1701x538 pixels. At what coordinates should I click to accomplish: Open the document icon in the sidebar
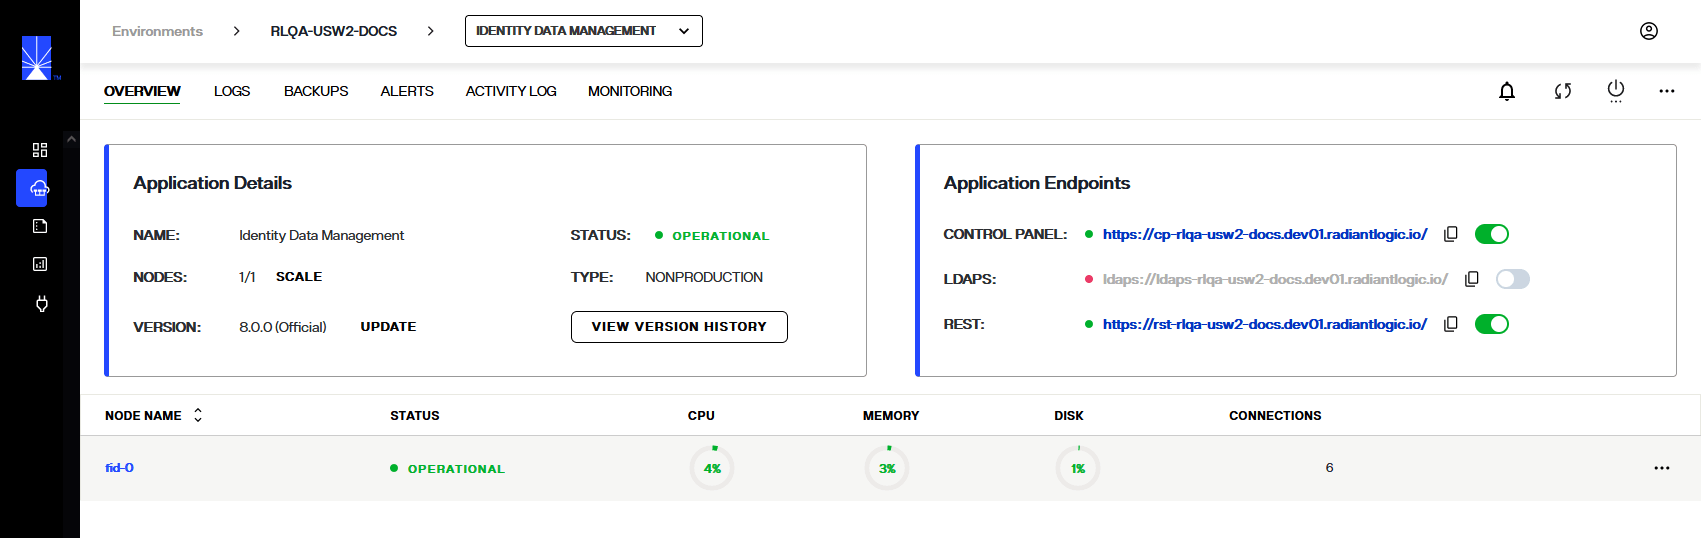coord(40,226)
